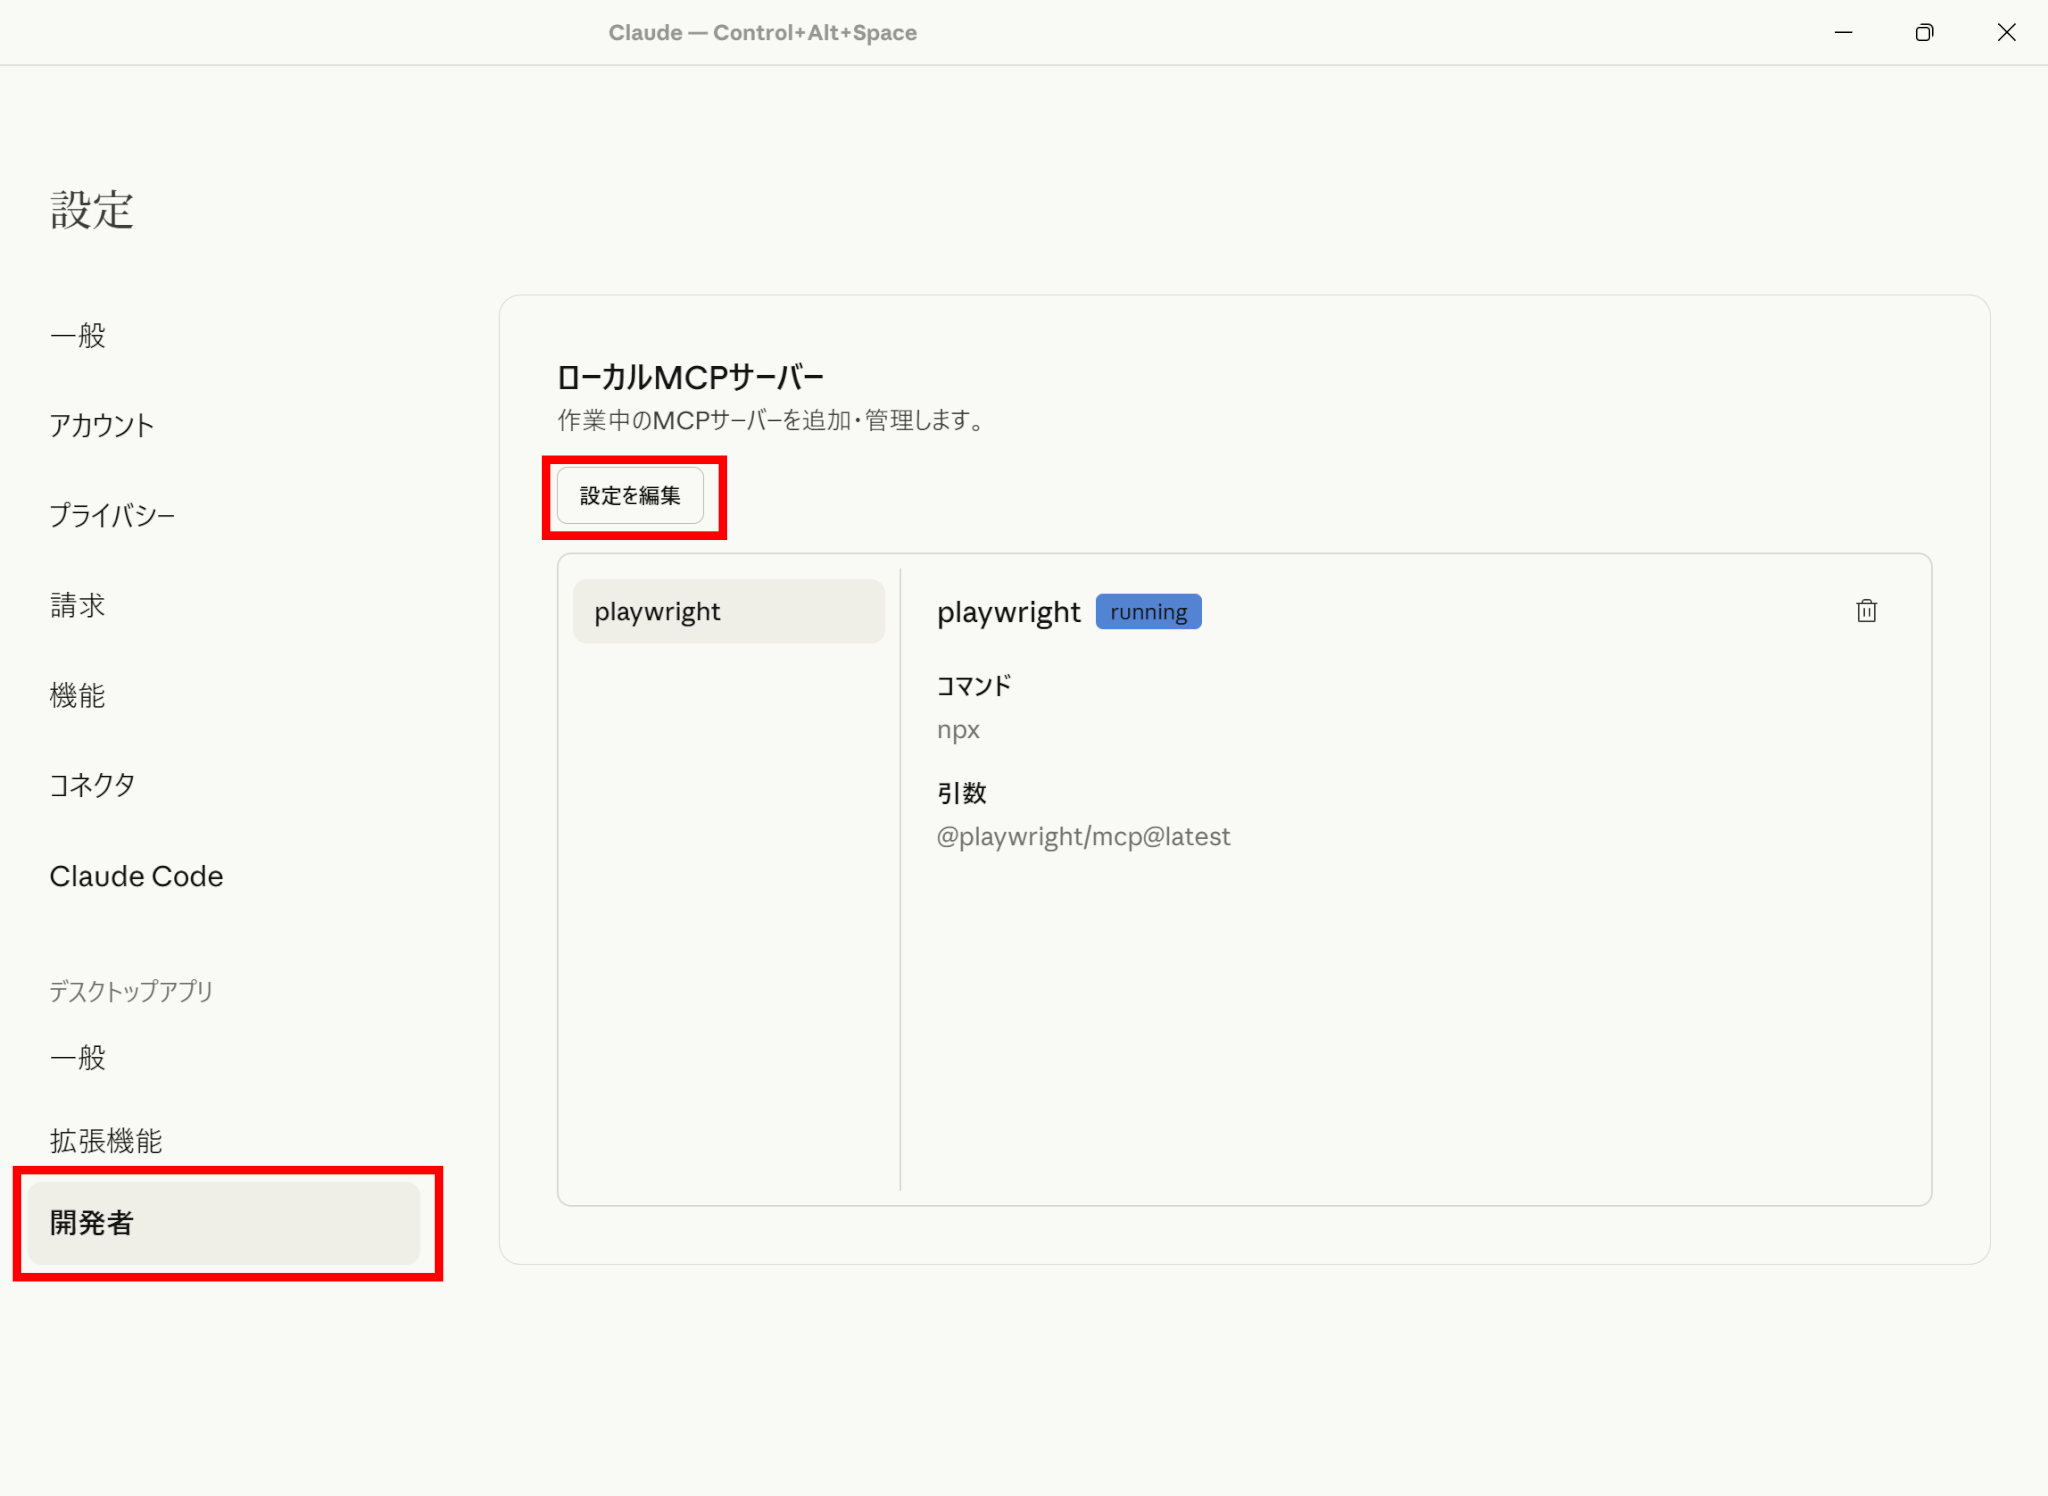The image size is (2048, 1496).
Task: Go to 拡張機能 extensions page
Action: coord(106,1141)
